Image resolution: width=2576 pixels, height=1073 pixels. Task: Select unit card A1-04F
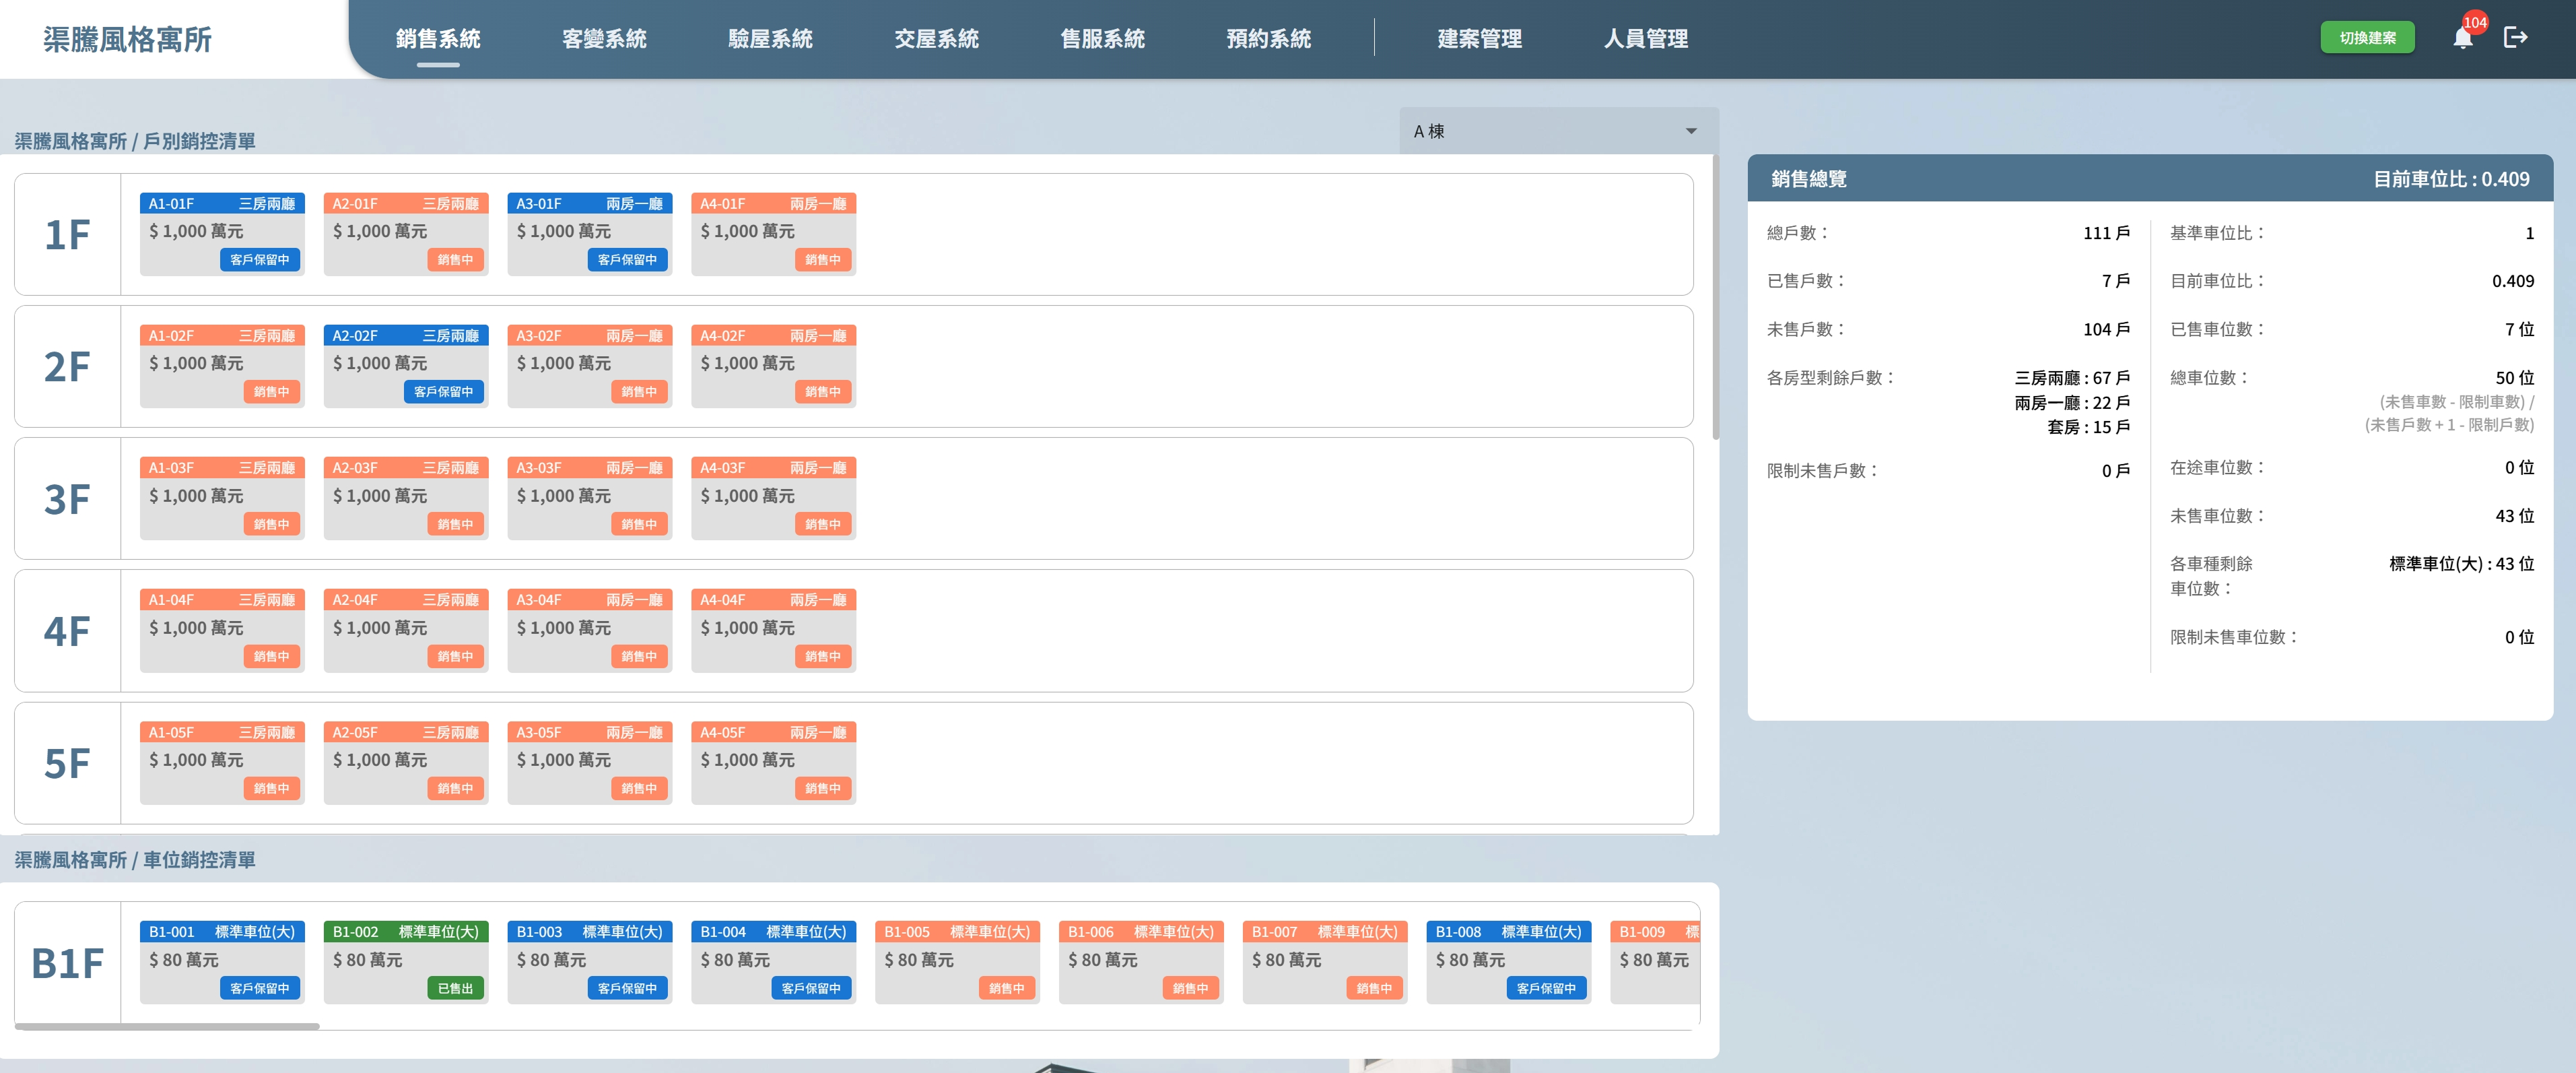tap(222, 630)
